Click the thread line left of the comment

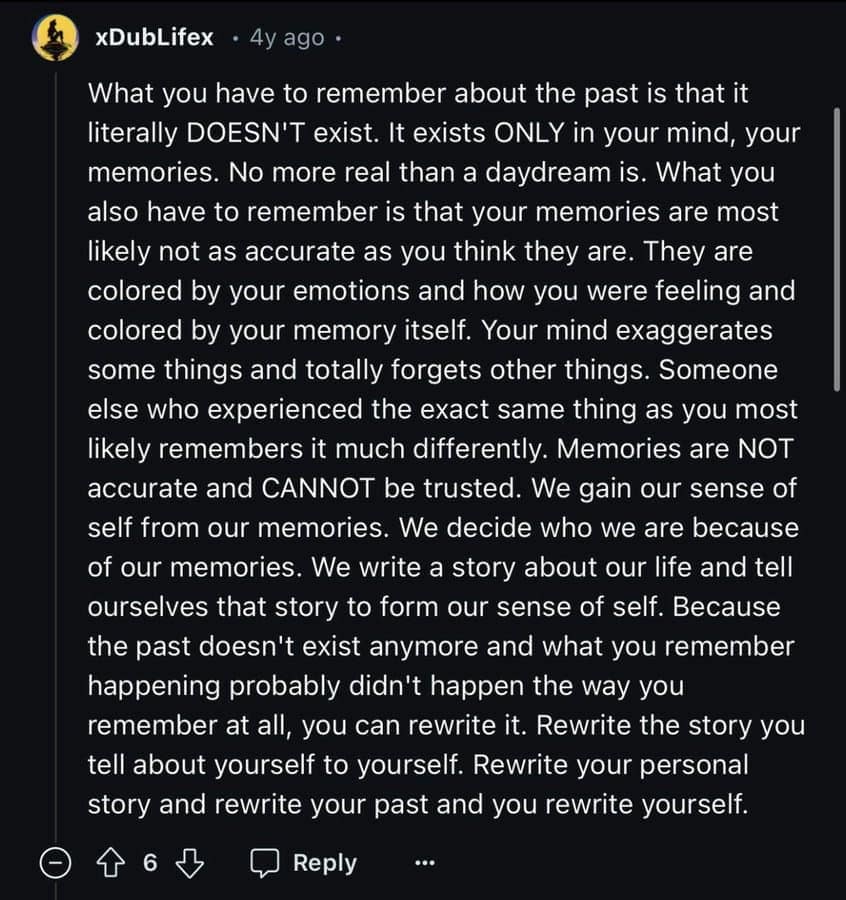click(x=56, y=450)
